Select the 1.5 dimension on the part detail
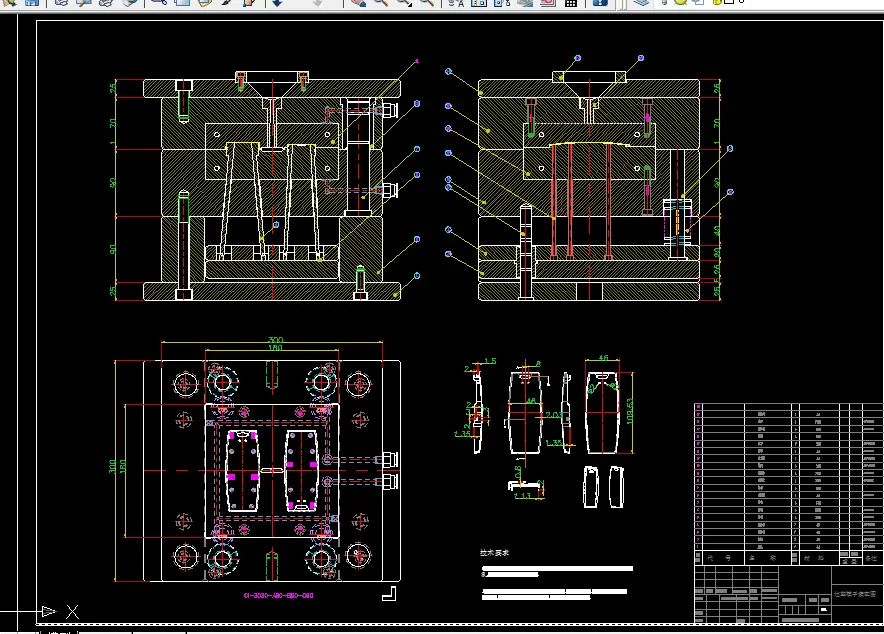This screenshot has width=884, height=634. (x=490, y=361)
